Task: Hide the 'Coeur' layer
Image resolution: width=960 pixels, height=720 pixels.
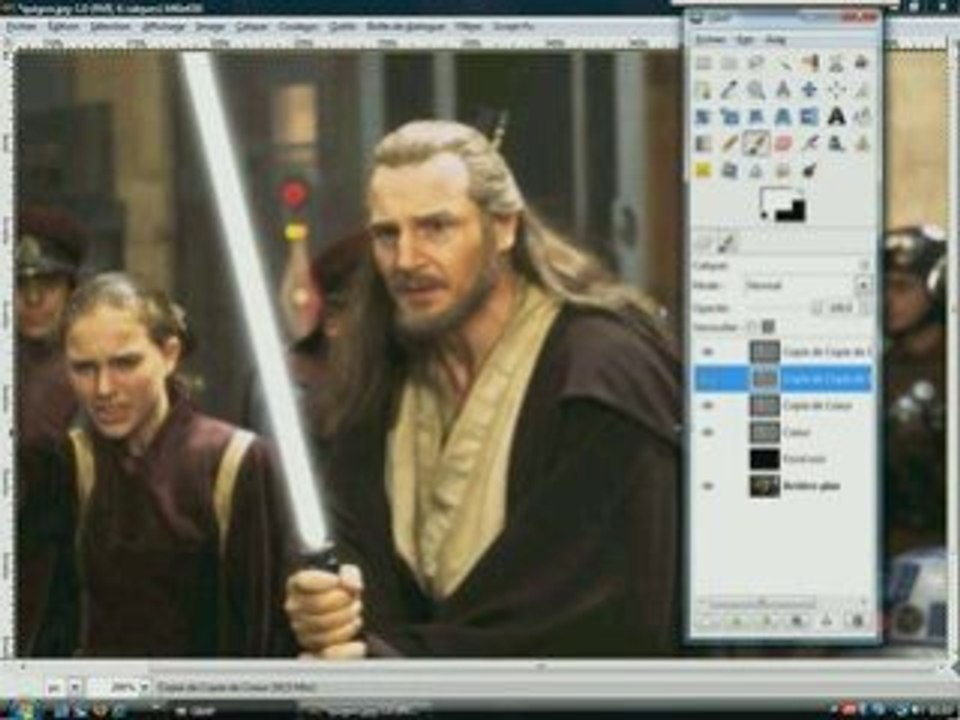Action: click(708, 432)
